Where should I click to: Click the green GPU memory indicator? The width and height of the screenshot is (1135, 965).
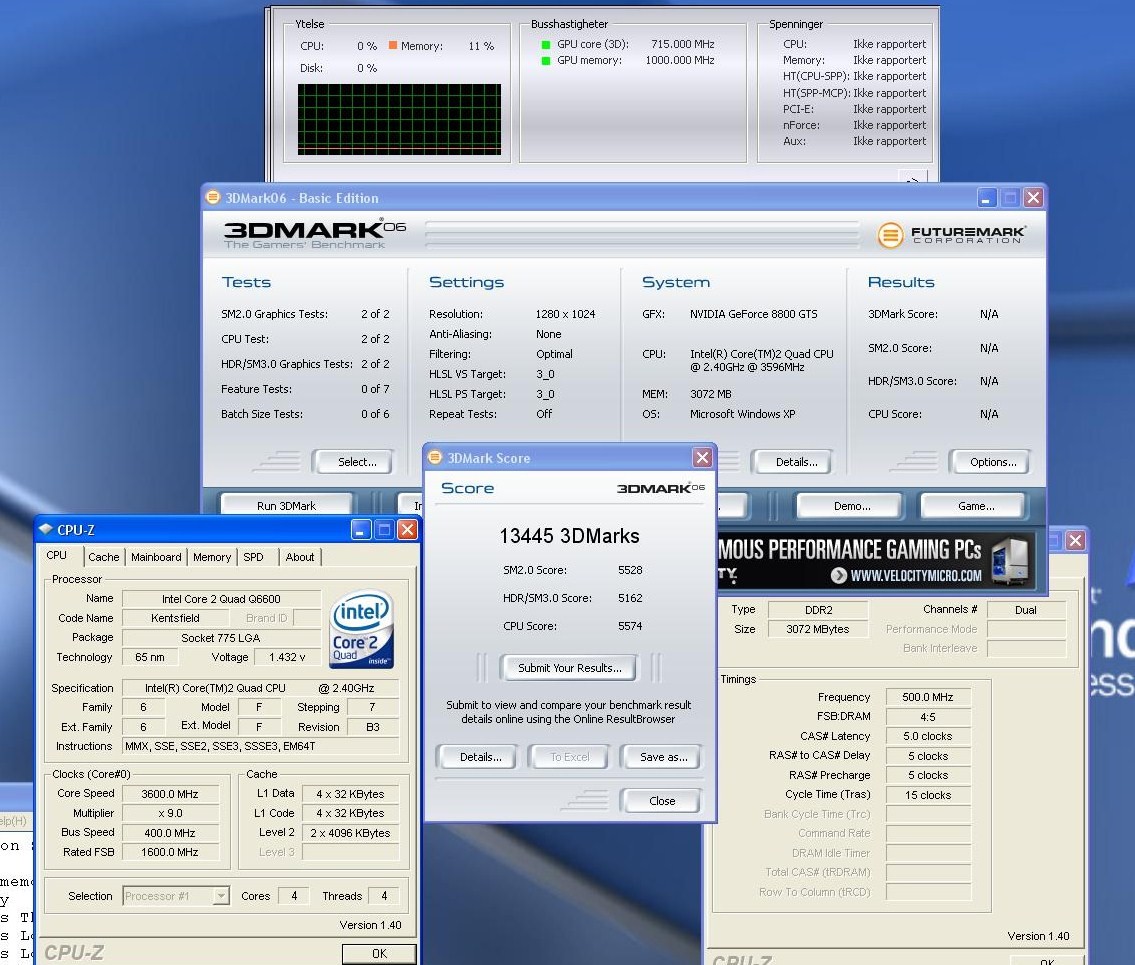click(x=546, y=61)
